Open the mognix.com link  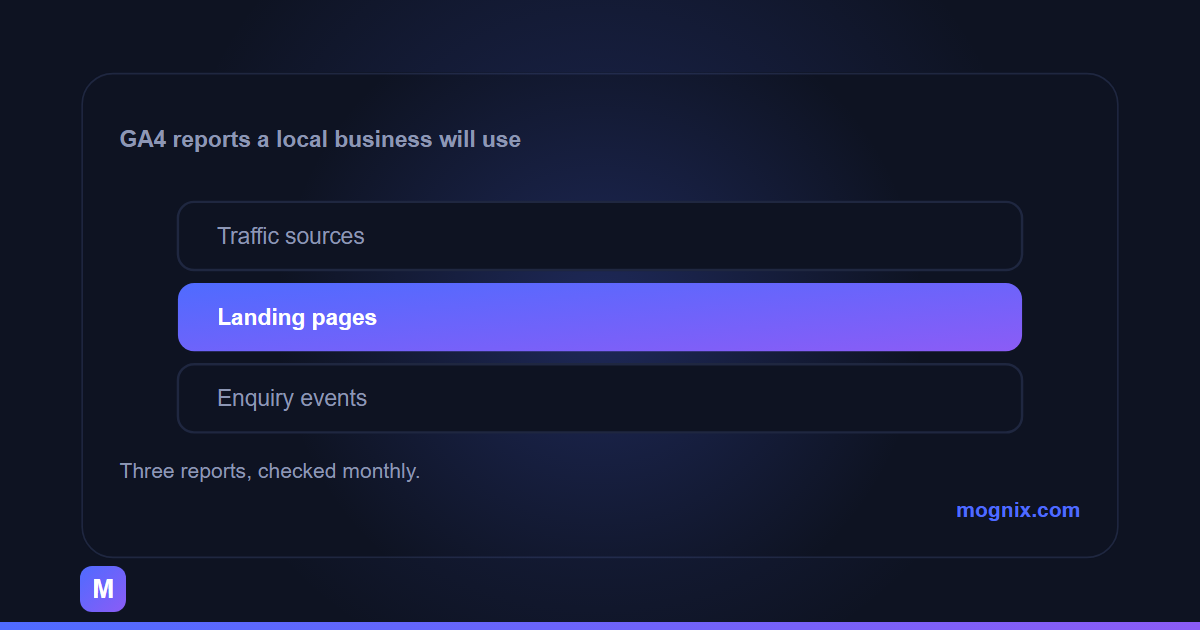pyautogui.click(x=1017, y=510)
